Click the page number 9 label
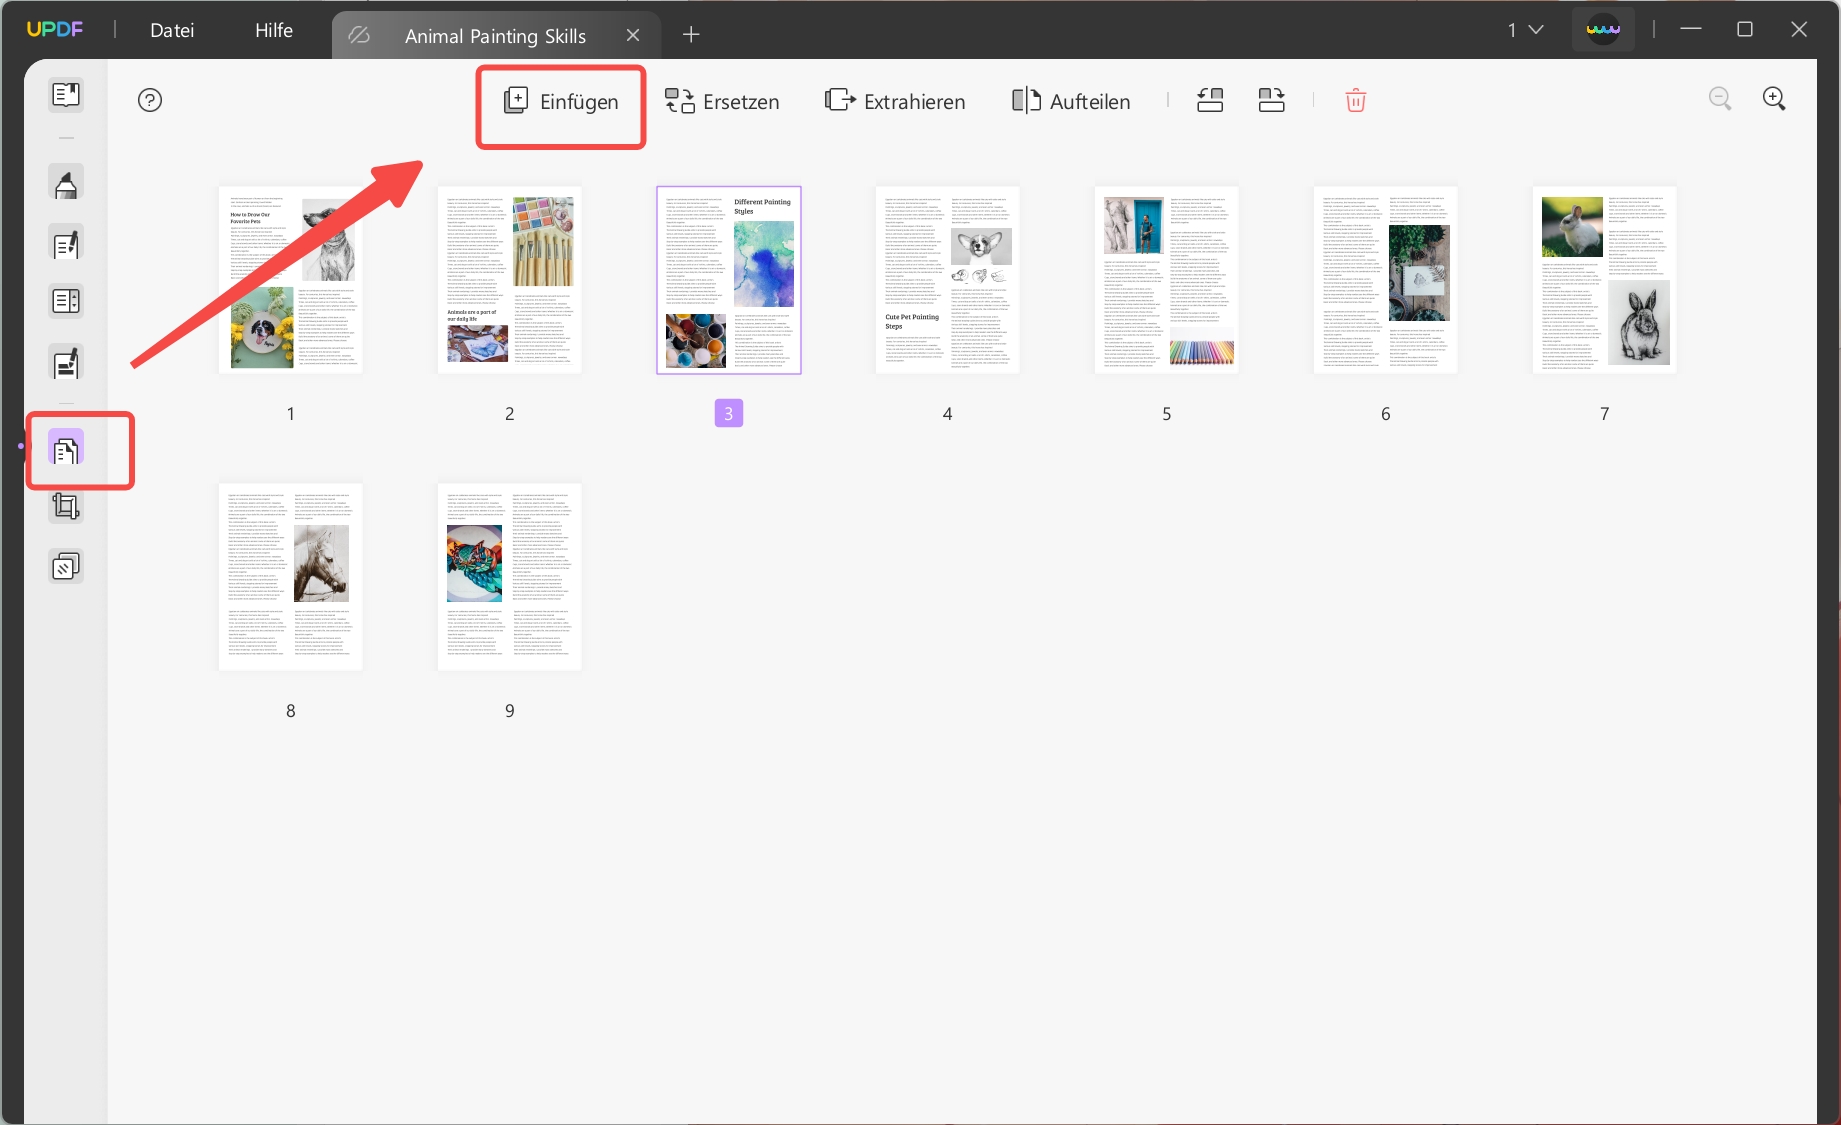The image size is (1841, 1125). (x=510, y=710)
